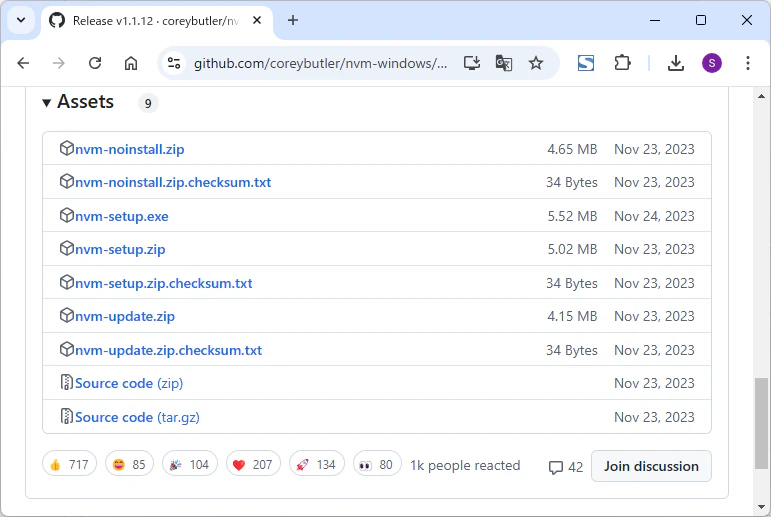The height and width of the screenshot is (517, 771).
Task: Click package icon beside nvm-noinstall.zip
Action: (66, 148)
